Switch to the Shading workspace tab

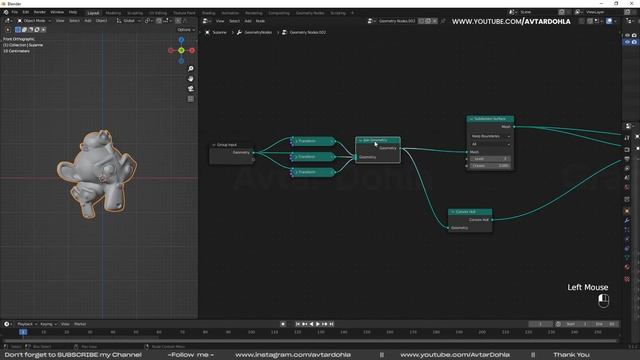(209, 13)
